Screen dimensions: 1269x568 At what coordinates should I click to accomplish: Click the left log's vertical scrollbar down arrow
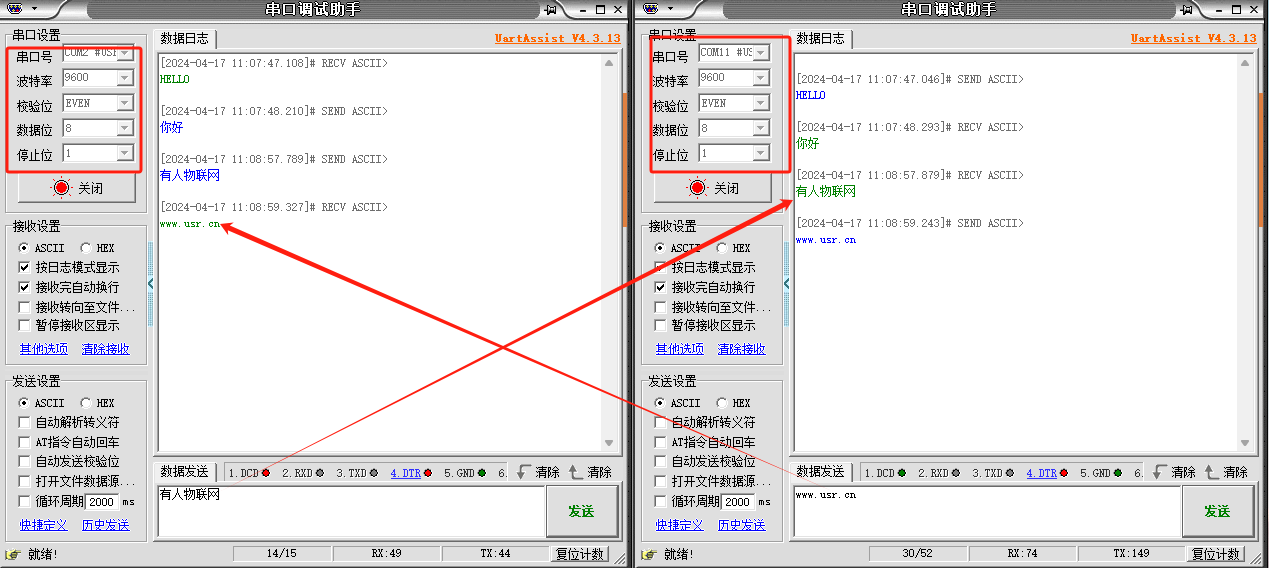tap(610, 443)
